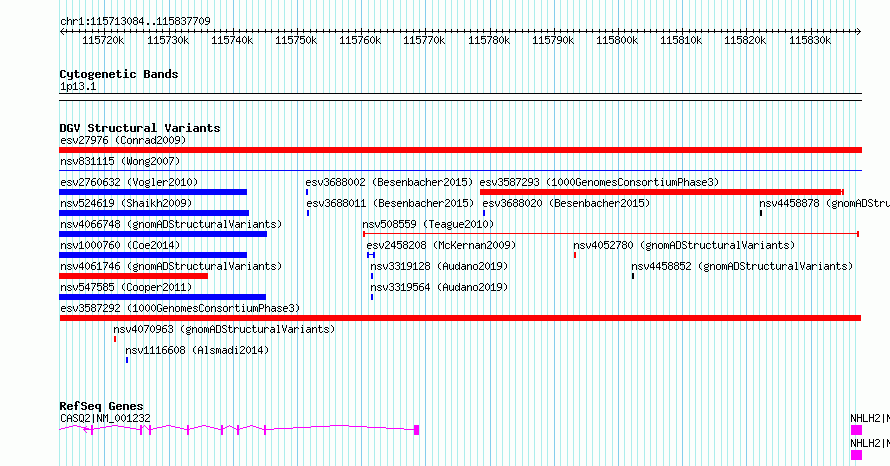Screen dimensions: 890x466
Task: Click the 115830k ruler position
Action: click(x=810, y=40)
